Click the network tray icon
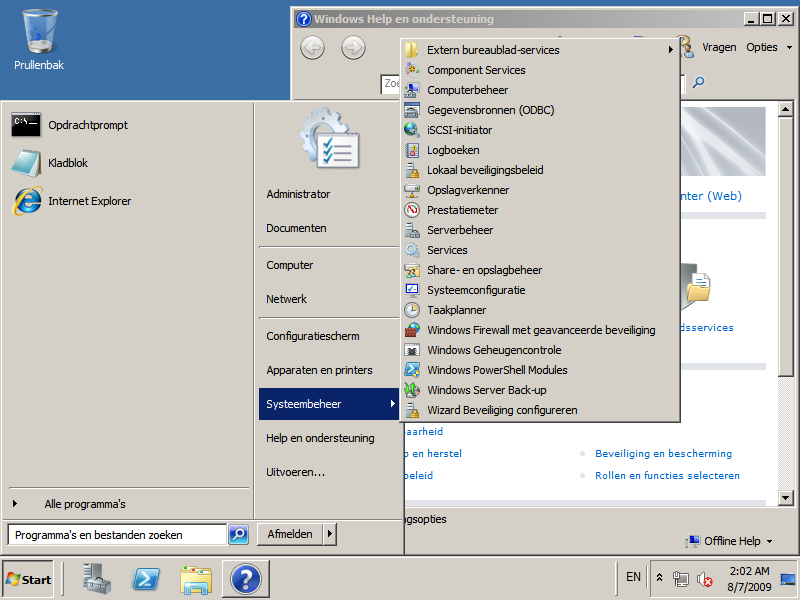Screen dimensions: 800x600 pos(681,579)
